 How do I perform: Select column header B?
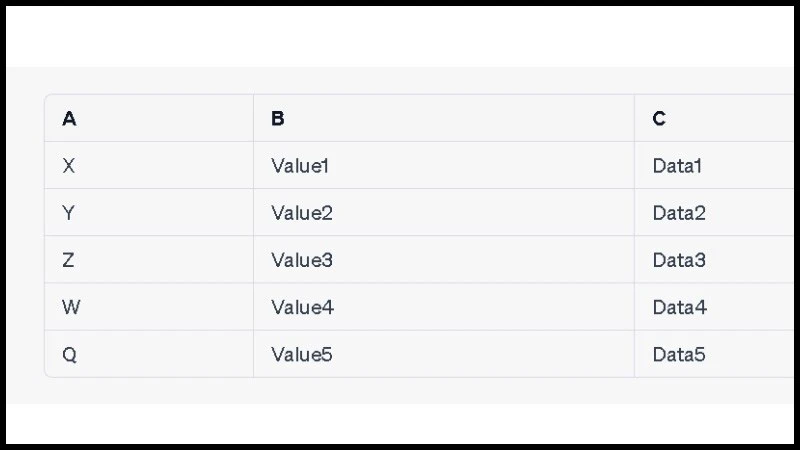[x=278, y=119]
